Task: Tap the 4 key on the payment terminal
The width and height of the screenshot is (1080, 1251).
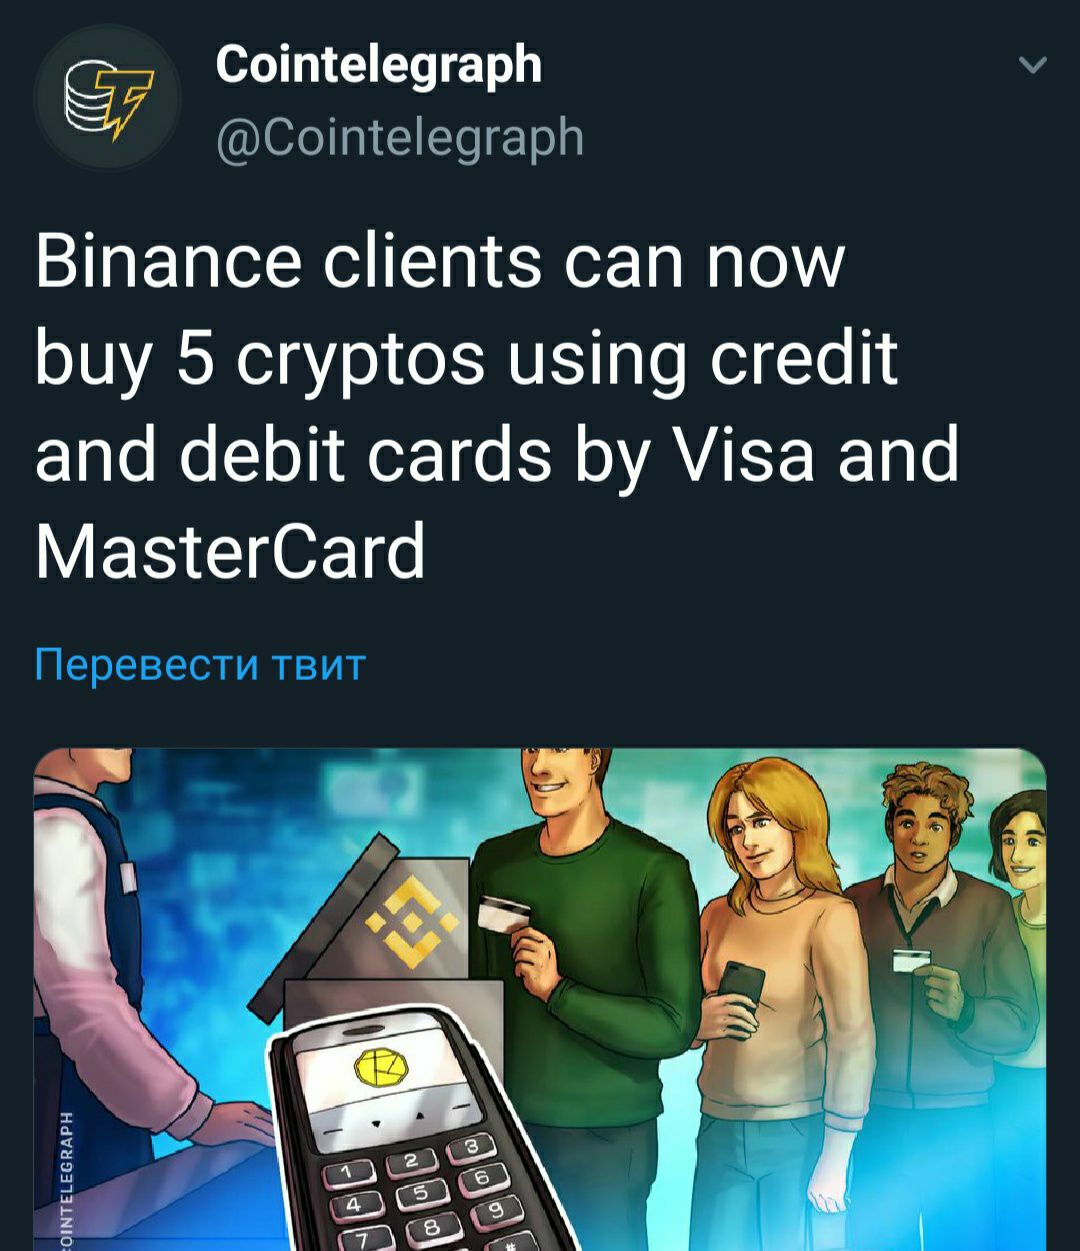Action: pos(359,1207)
